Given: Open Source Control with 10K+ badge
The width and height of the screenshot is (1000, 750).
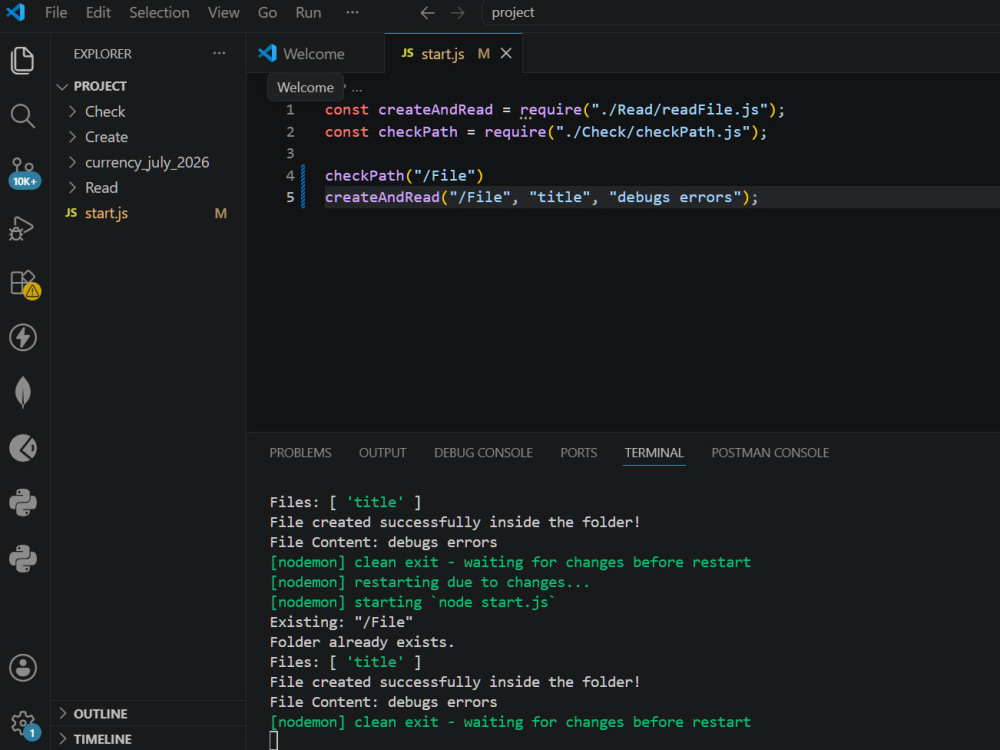Looking at the screenshot, I should pyautogui.click(x=24, y=172).
